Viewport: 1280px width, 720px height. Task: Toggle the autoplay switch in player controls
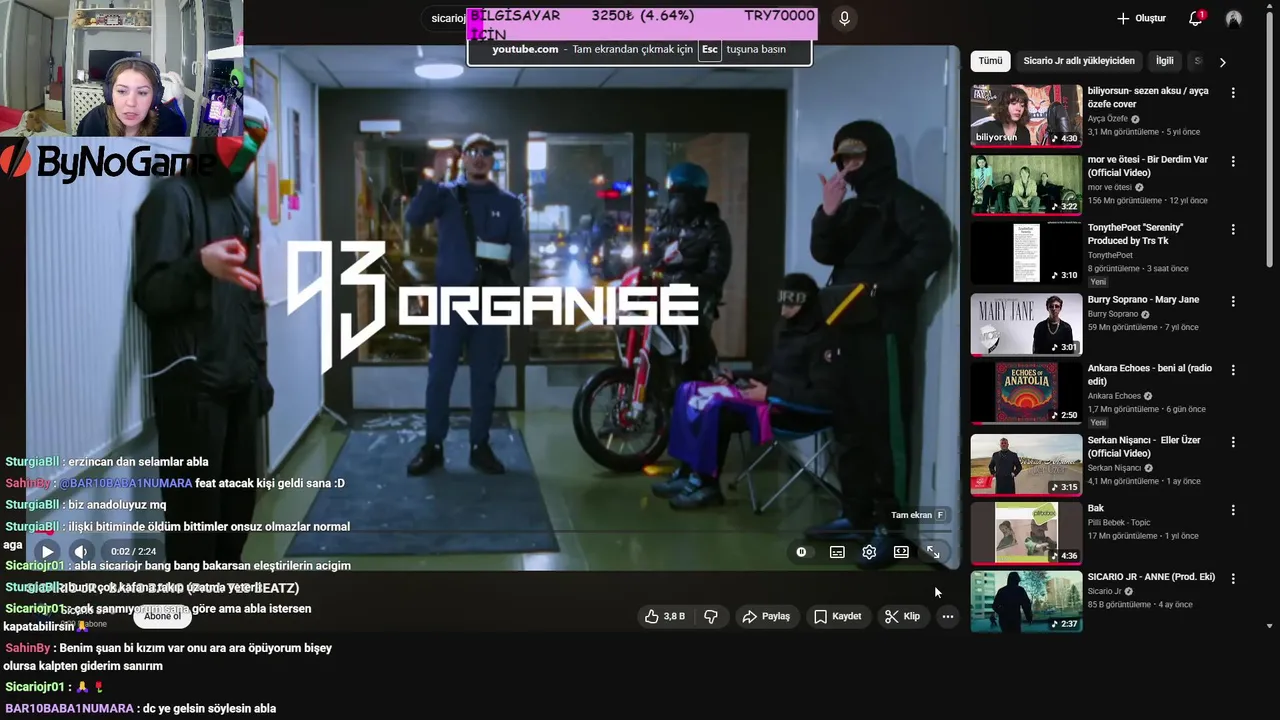tap(801, 552)
